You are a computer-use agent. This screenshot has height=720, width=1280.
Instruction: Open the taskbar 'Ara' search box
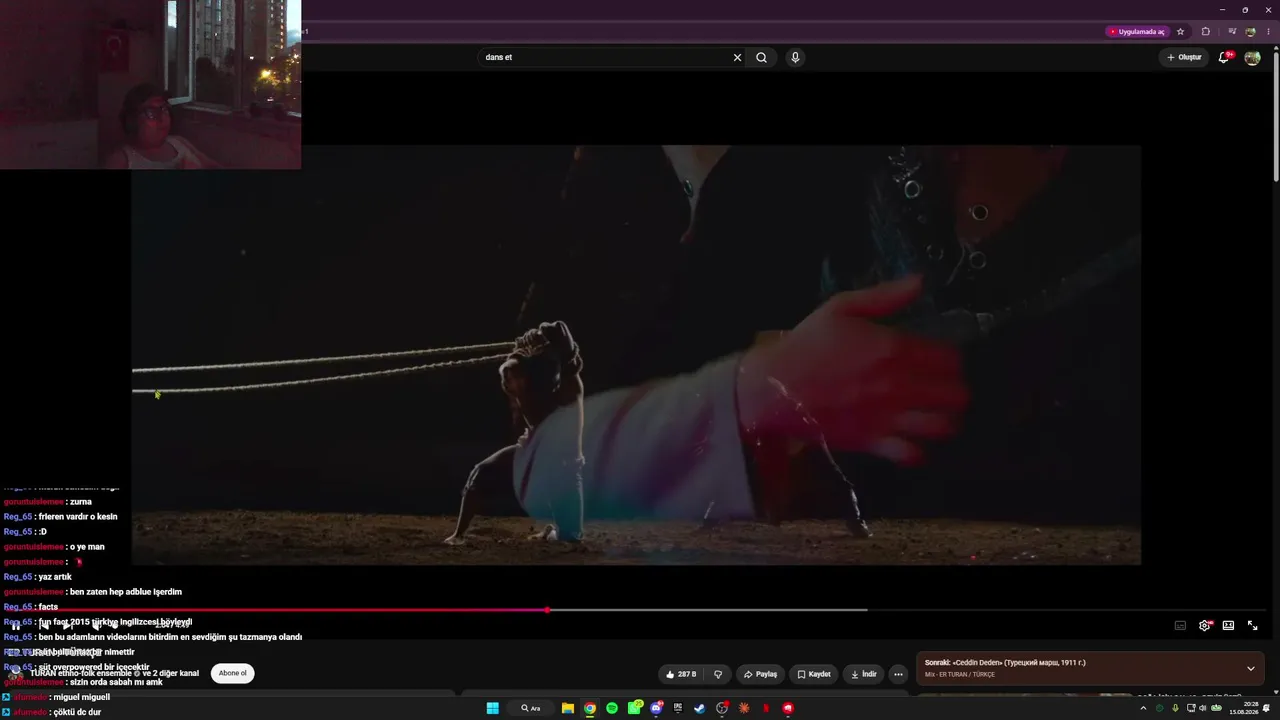[x=531, y=708]
